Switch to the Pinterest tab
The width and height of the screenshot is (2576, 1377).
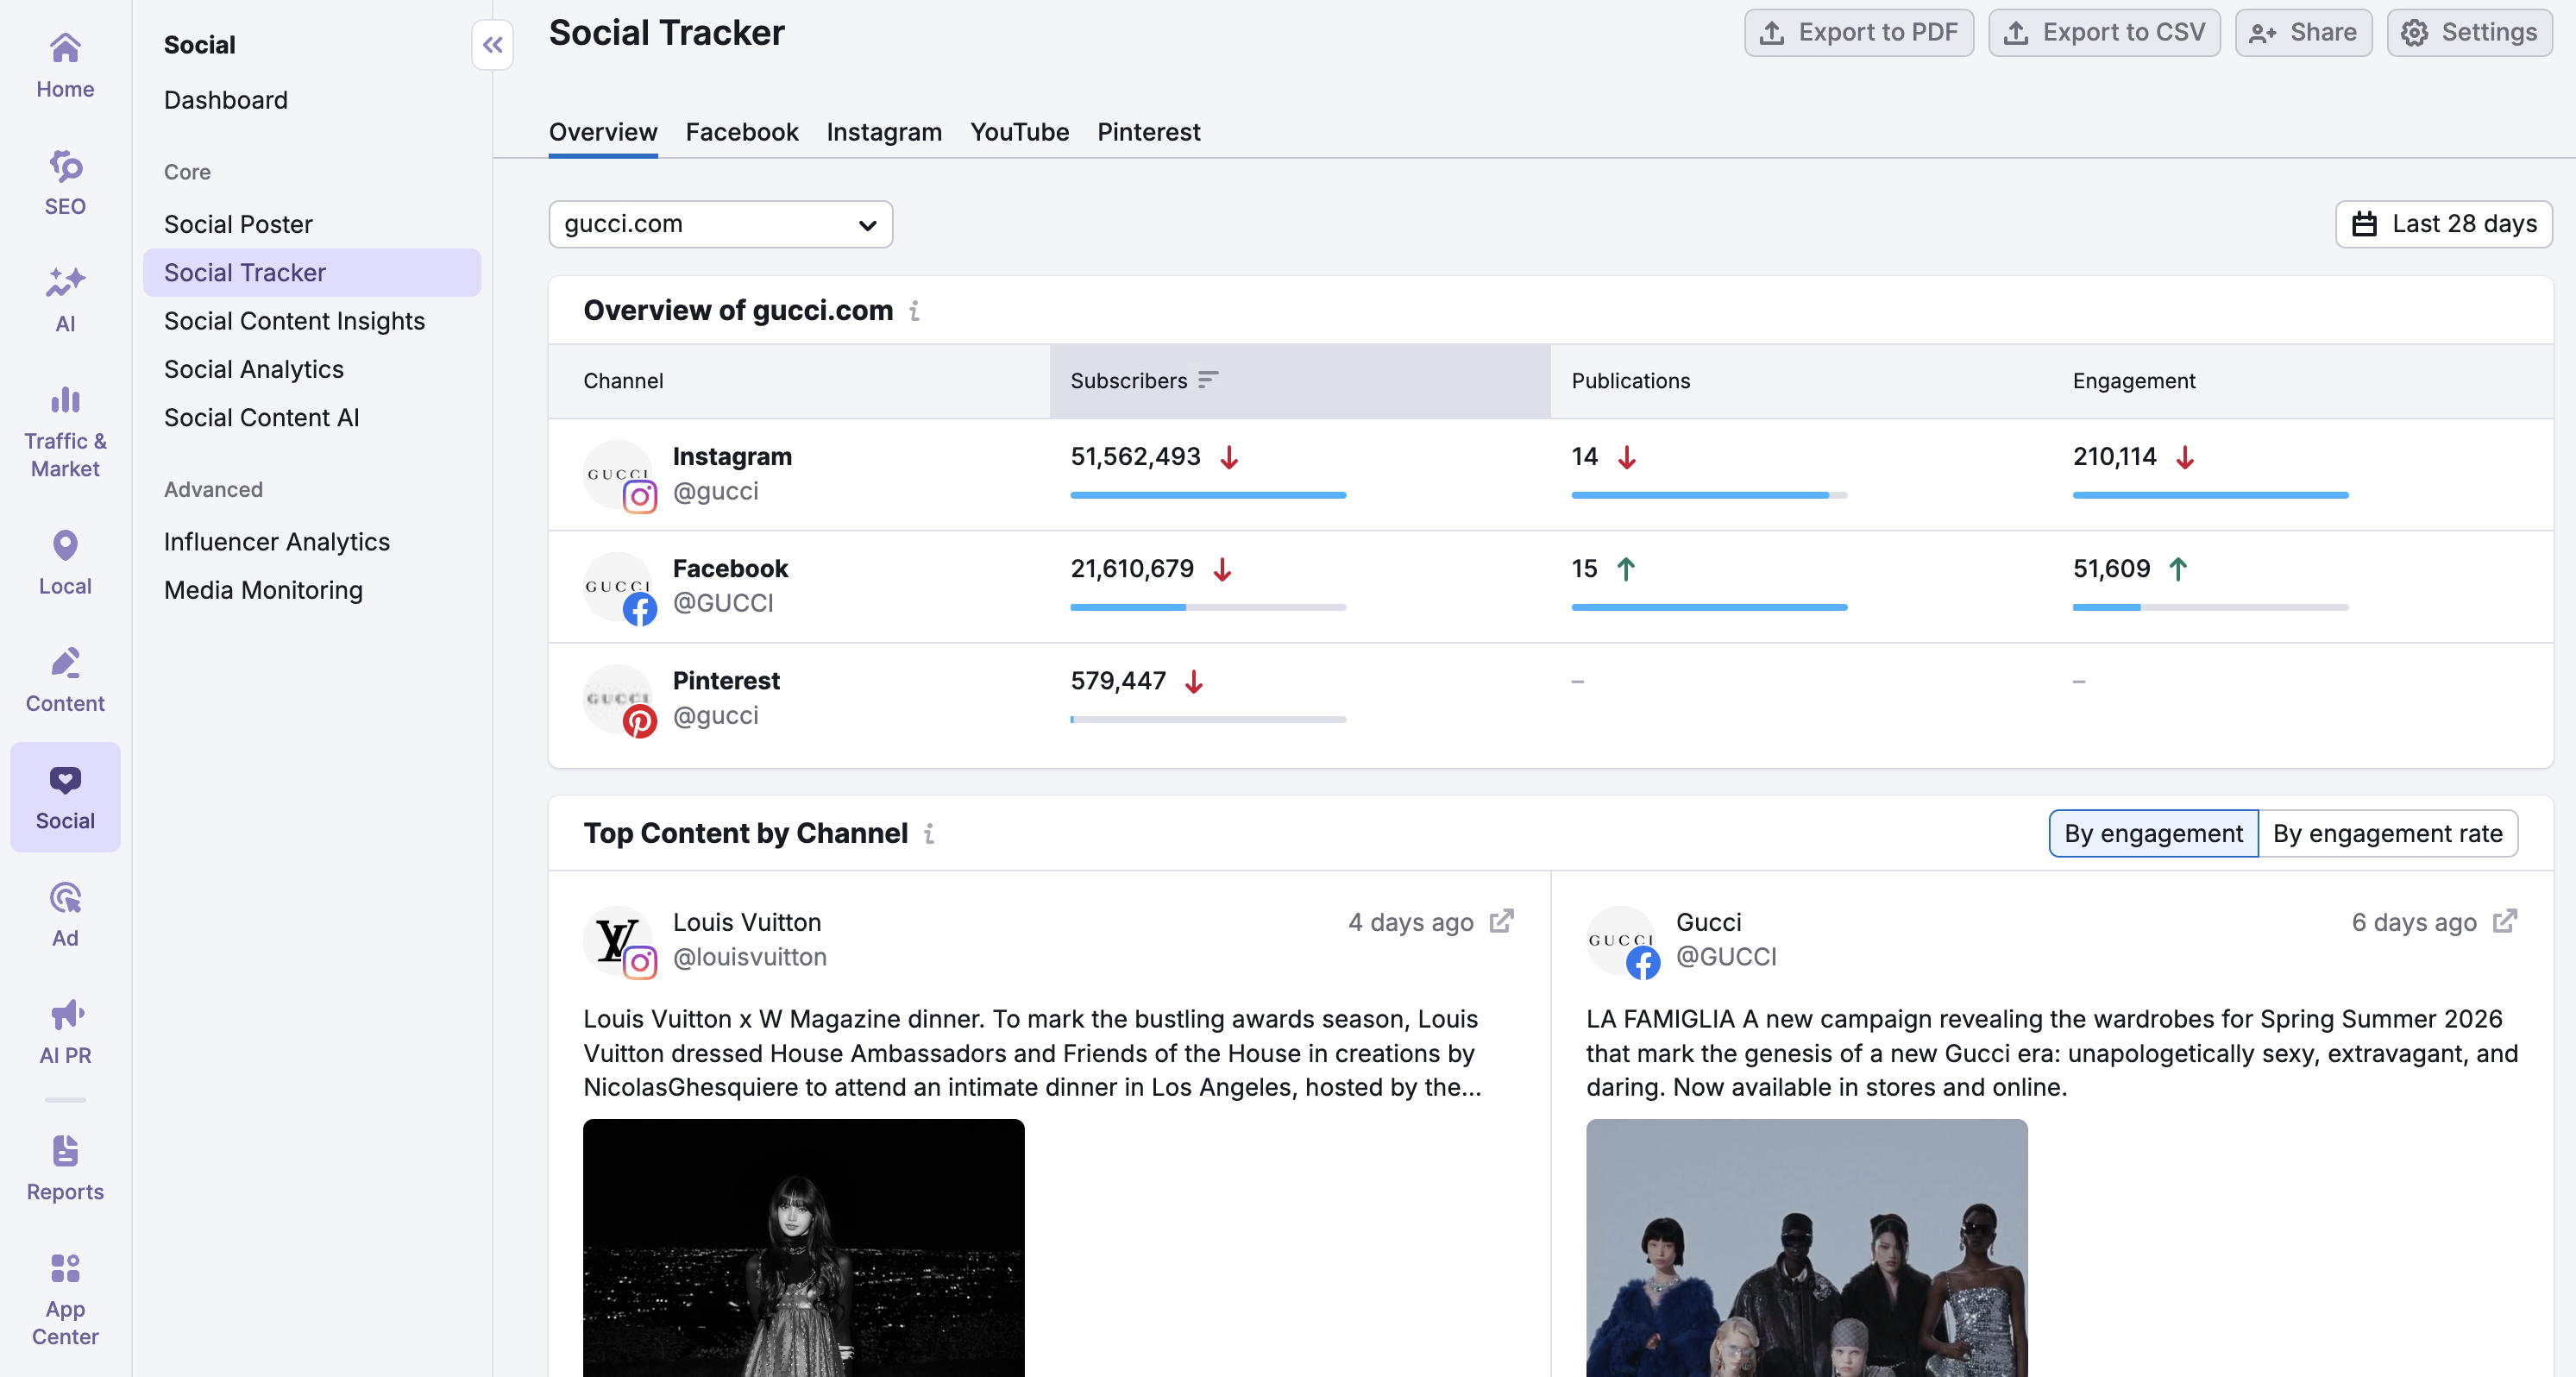tap(1148, 132)
